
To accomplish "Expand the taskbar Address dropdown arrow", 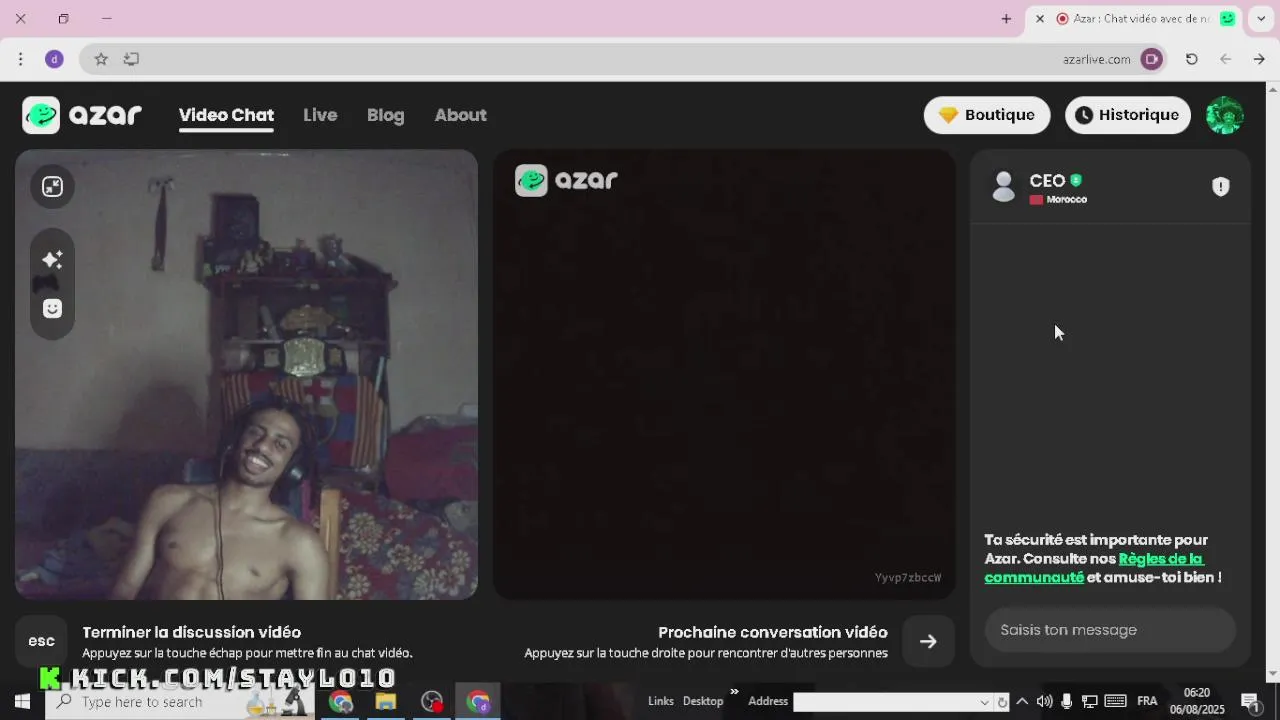I will [984, 701].
